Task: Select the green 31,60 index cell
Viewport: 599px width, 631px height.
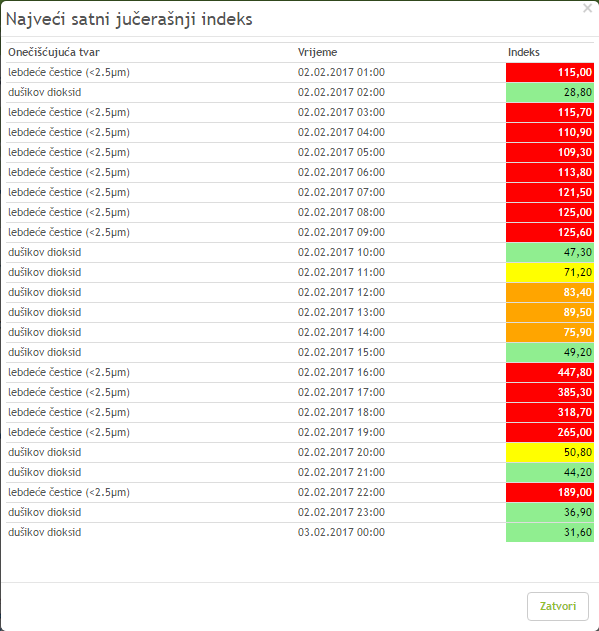Action: (x=550, y=532)
